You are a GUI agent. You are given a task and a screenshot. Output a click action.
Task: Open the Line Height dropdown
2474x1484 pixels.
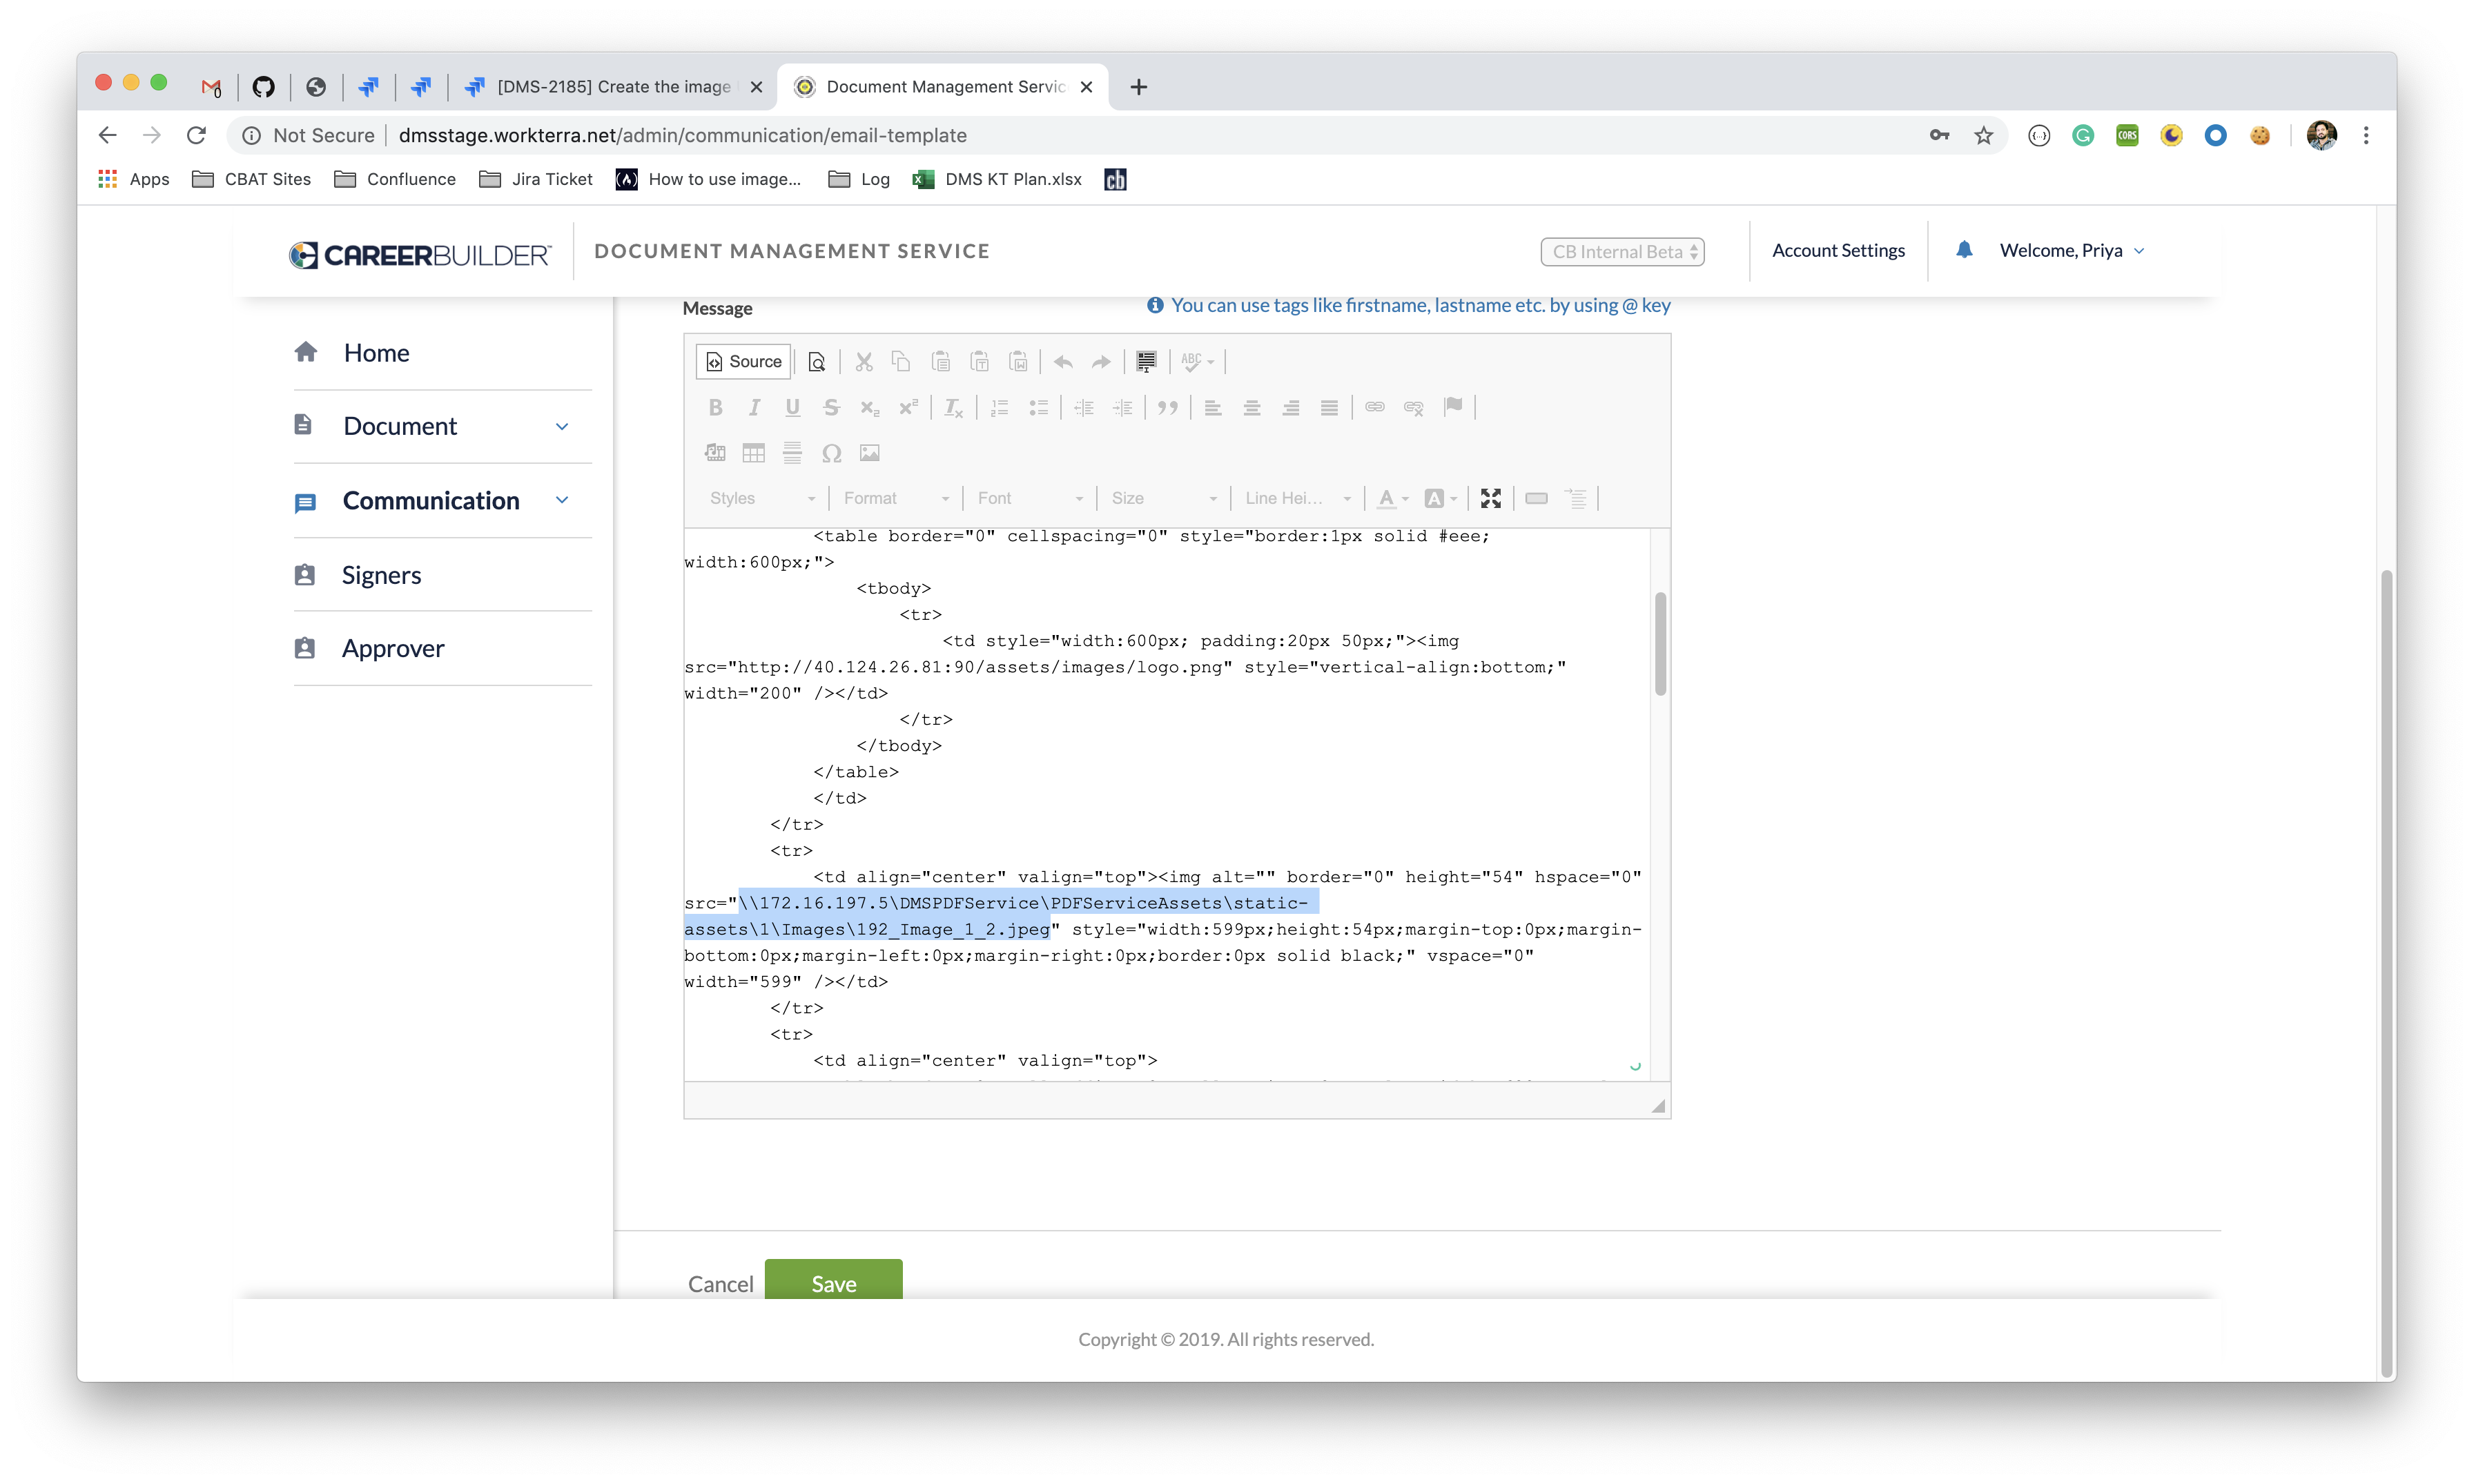(x=1298, y=498)
